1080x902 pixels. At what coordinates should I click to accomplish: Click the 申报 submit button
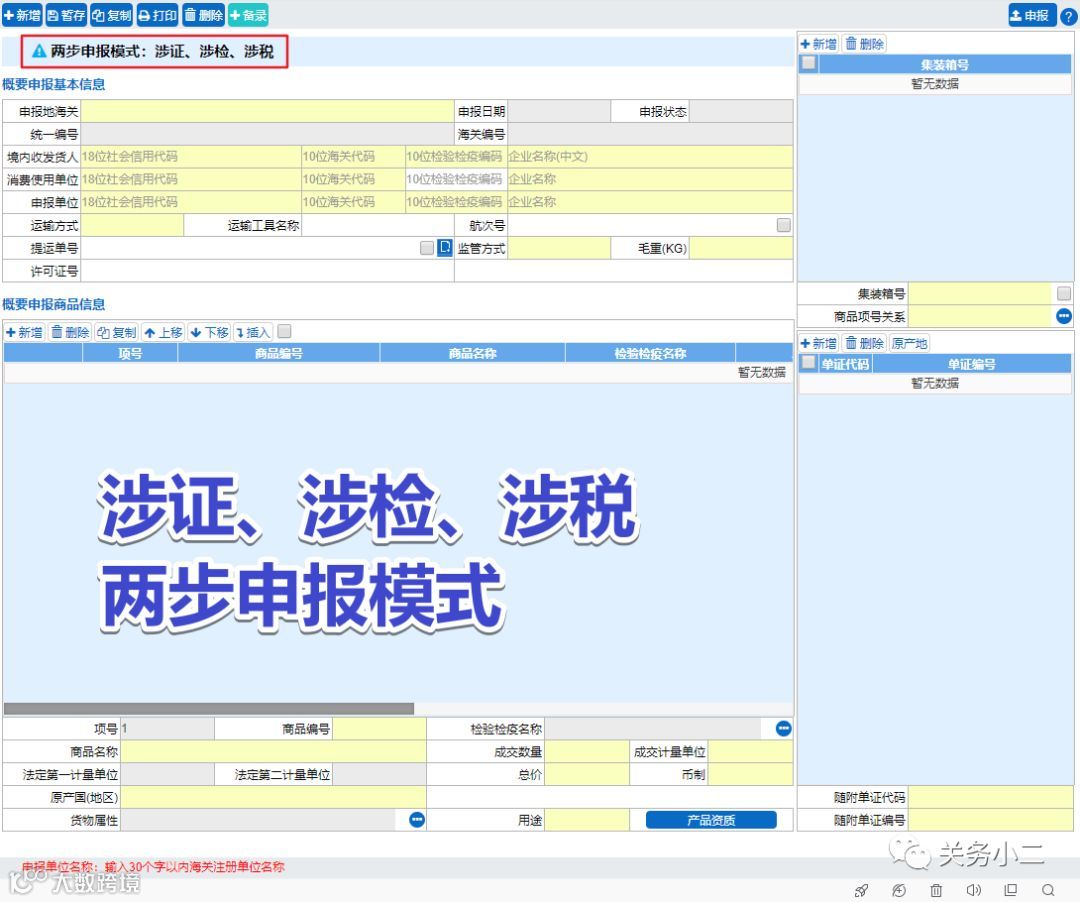point(1031,15)
